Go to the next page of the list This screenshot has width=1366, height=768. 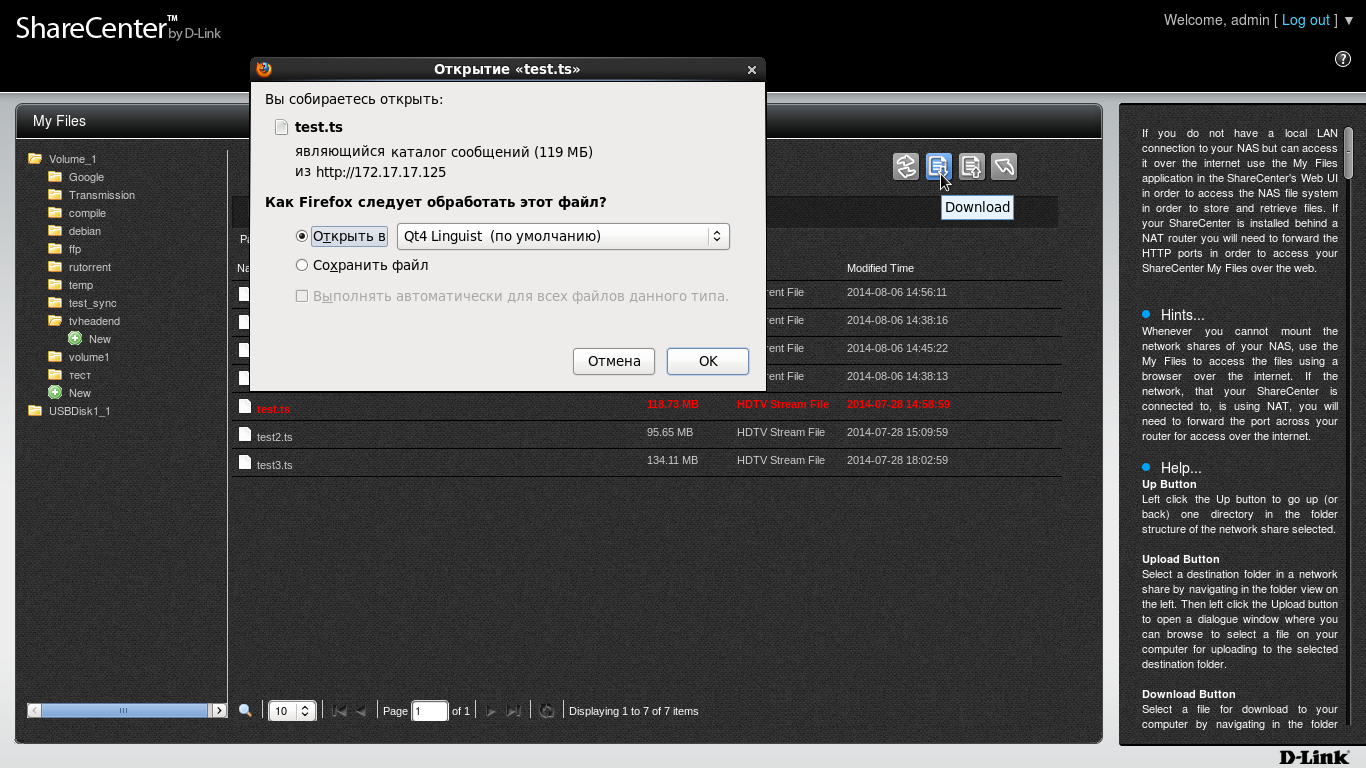click(x=491, y=711)
